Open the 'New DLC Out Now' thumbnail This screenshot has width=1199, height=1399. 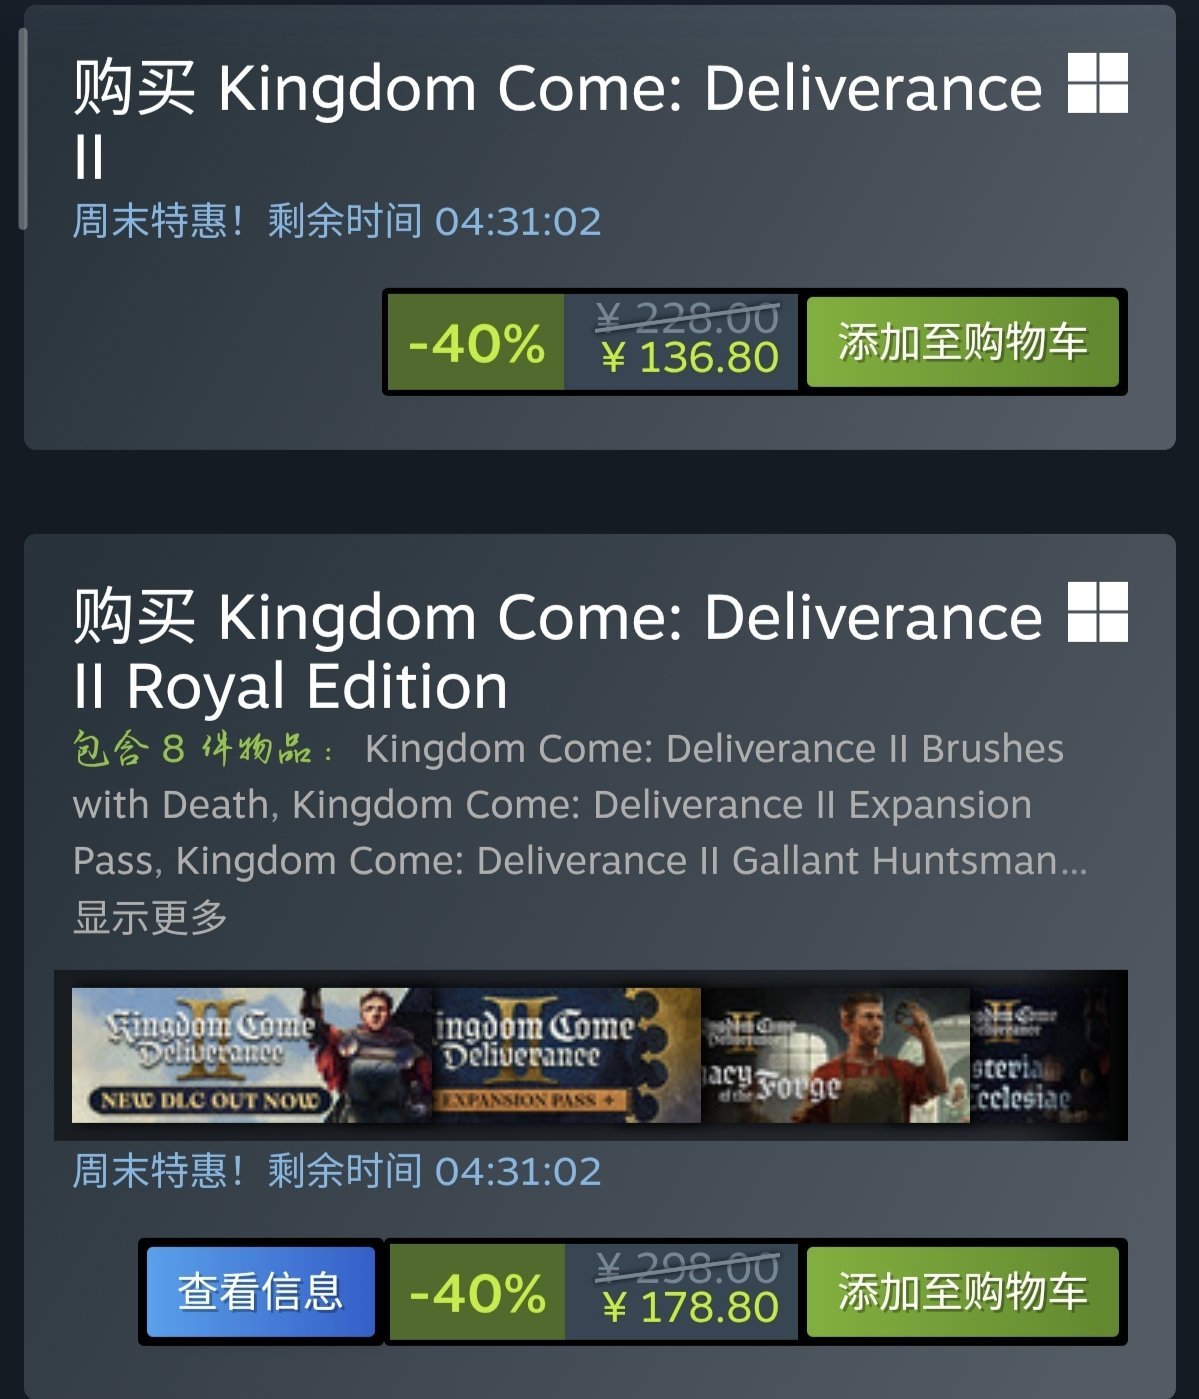pos(252,1055)
